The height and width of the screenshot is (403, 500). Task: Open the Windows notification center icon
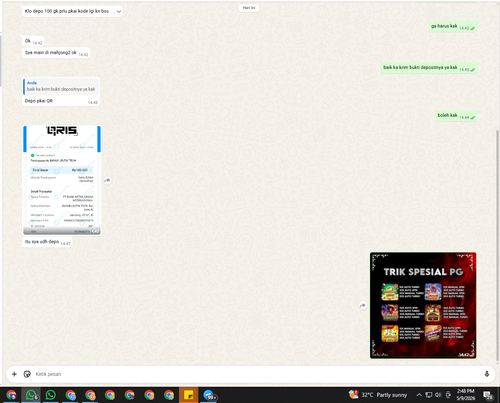coord(488,395)
